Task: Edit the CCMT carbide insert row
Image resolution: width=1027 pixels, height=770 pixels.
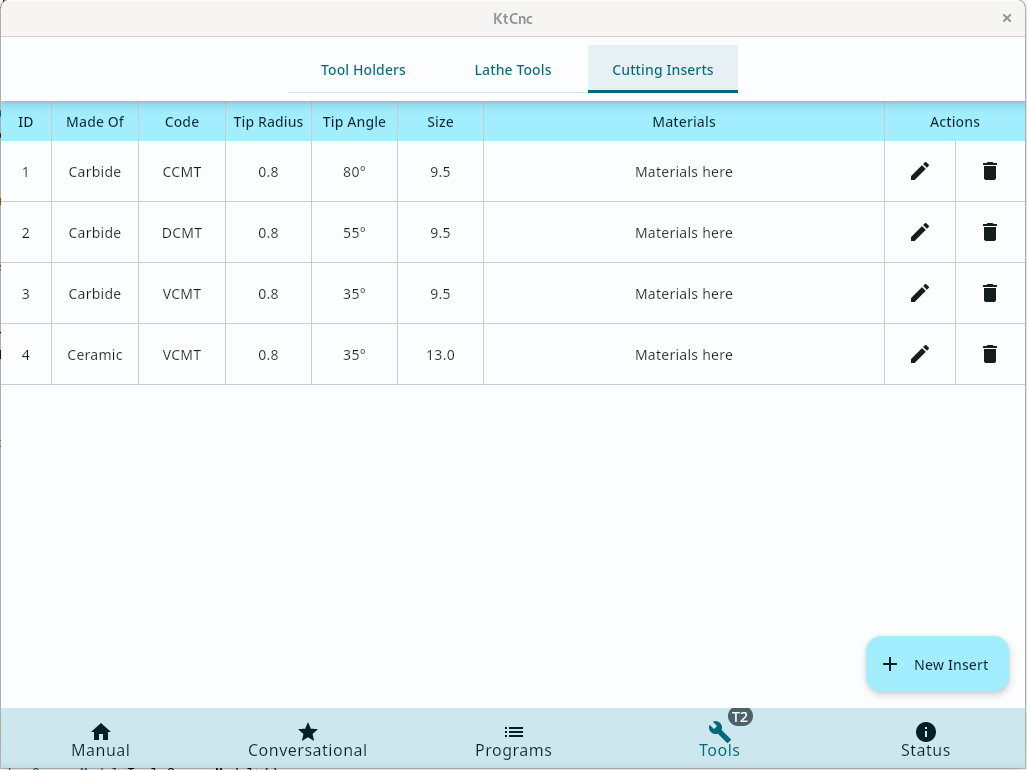Action: coord(920,171)
